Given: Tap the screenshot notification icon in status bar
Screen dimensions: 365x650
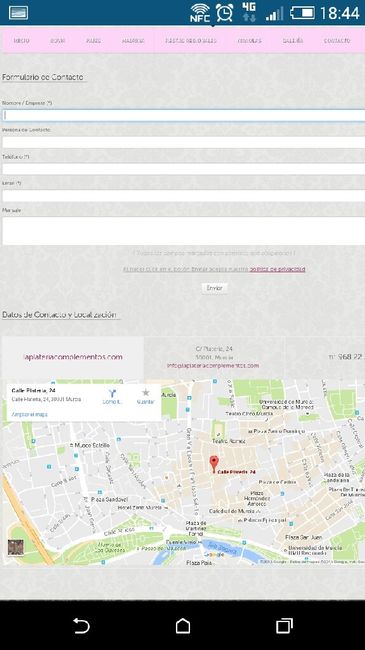Looking at the screenshot, I should [18, 13].
